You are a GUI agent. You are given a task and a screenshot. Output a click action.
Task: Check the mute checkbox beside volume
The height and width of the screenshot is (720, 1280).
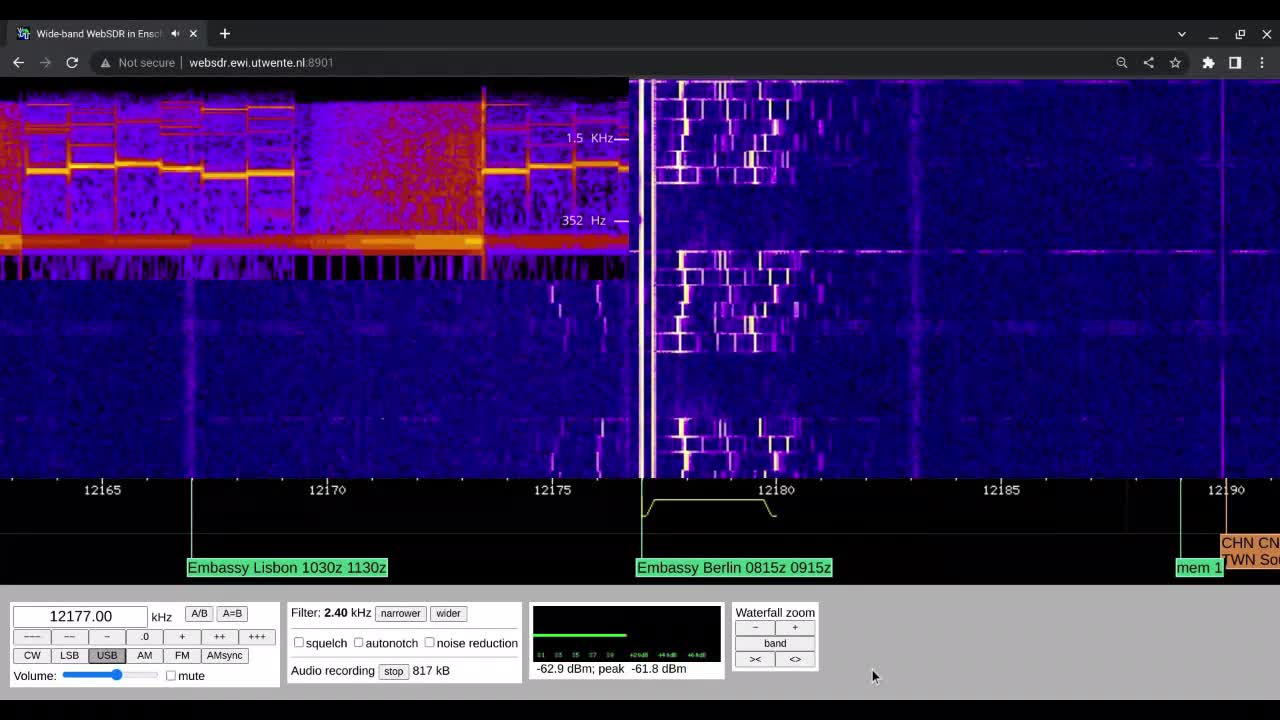pyautogui.click(x=171, y=676)
